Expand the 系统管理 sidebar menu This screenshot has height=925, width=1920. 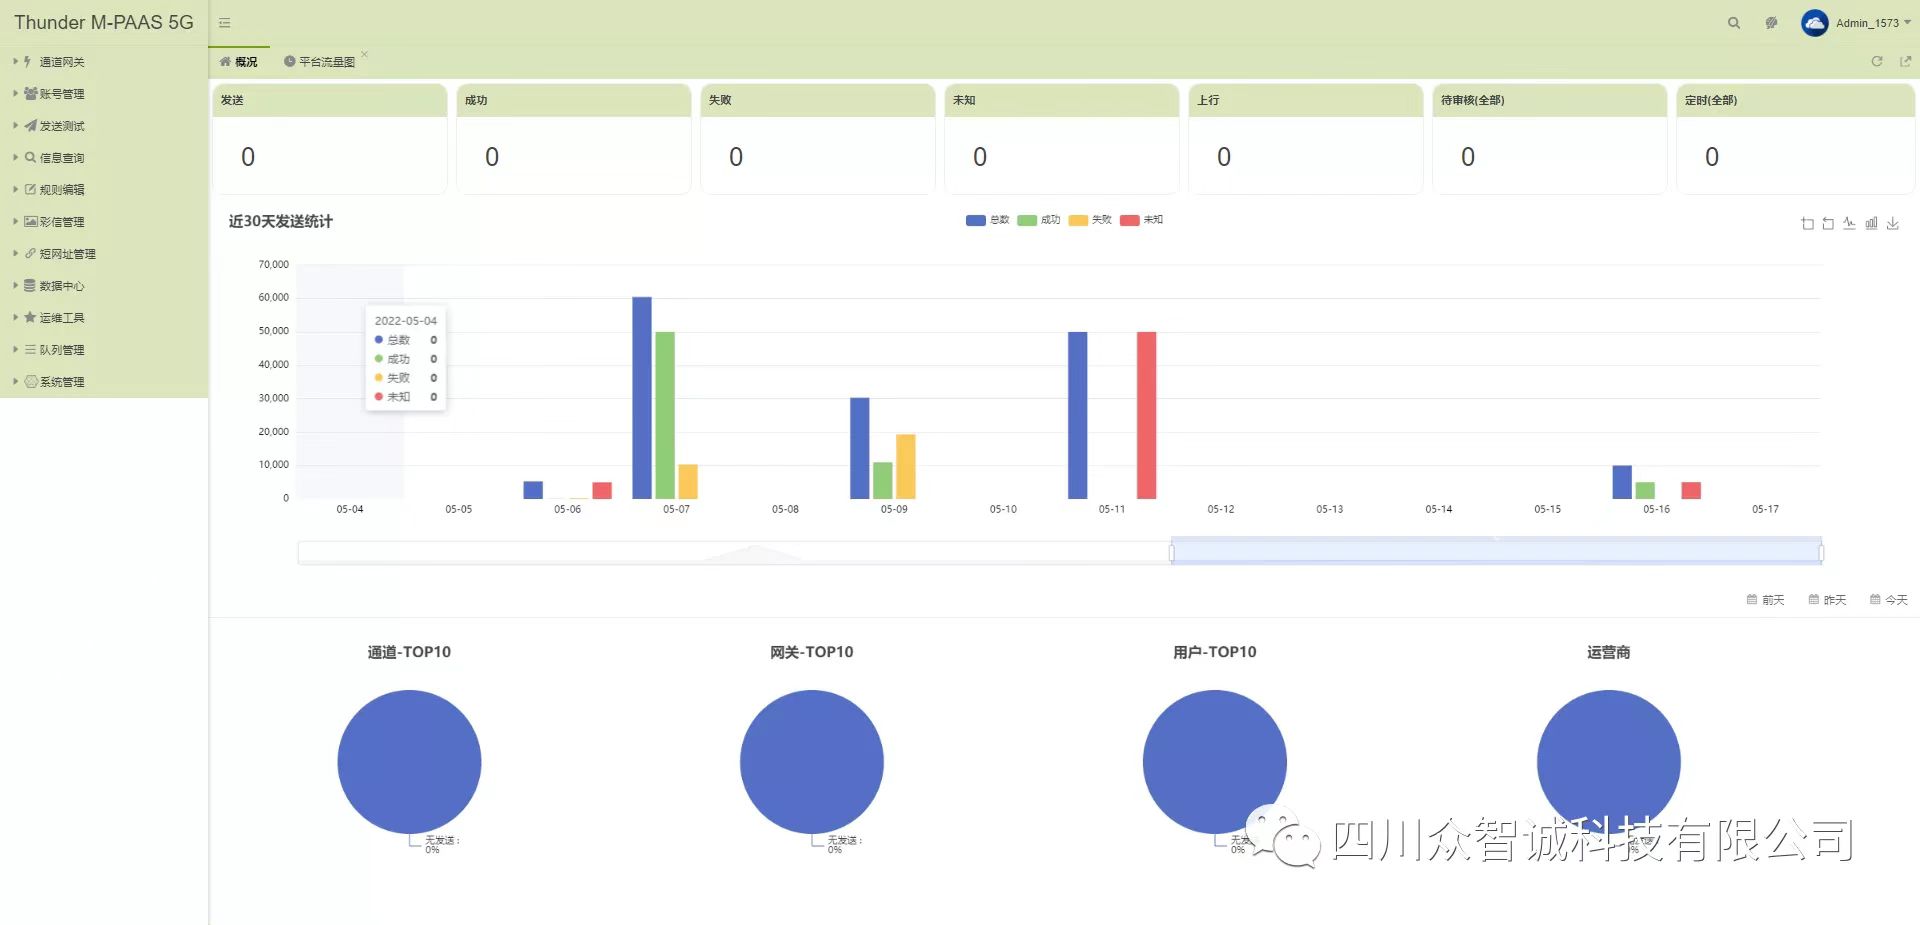[61, 382]
